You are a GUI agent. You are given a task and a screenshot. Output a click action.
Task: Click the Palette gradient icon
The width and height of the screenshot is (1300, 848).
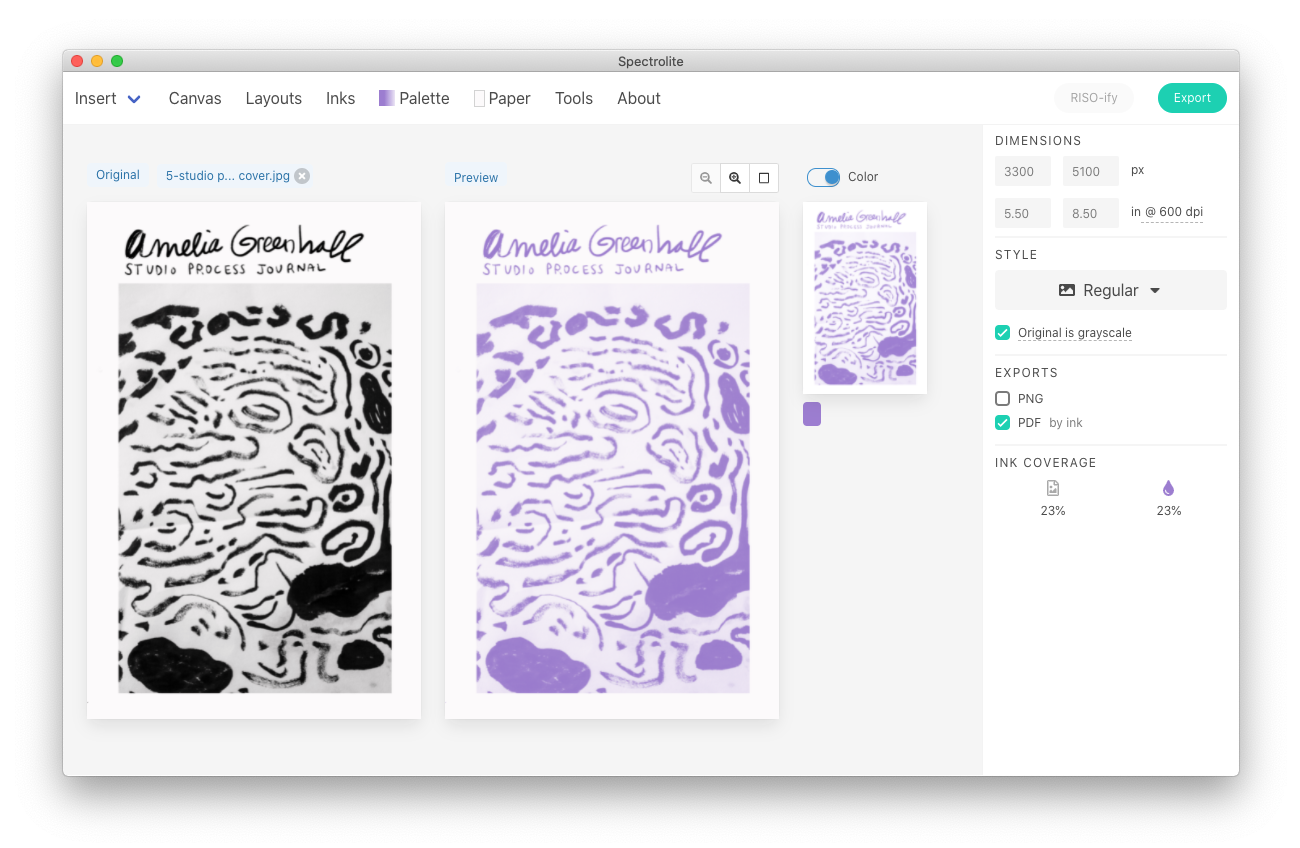click(x=387, y=98)
